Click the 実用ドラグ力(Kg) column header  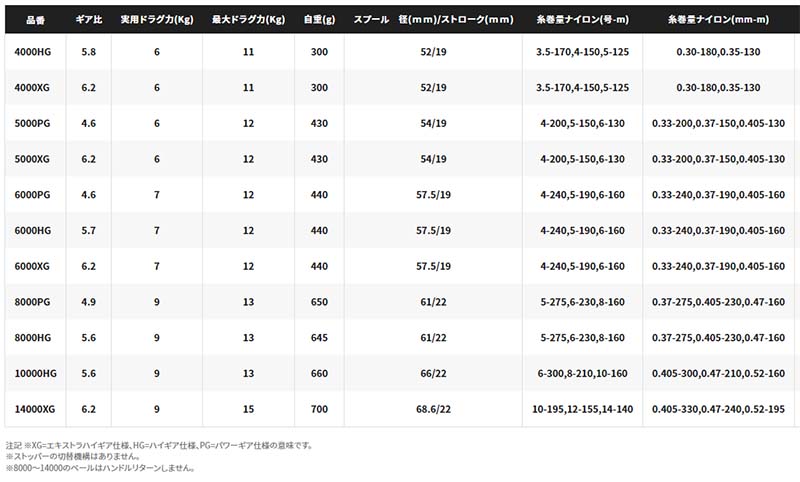[x=157, y=19]
